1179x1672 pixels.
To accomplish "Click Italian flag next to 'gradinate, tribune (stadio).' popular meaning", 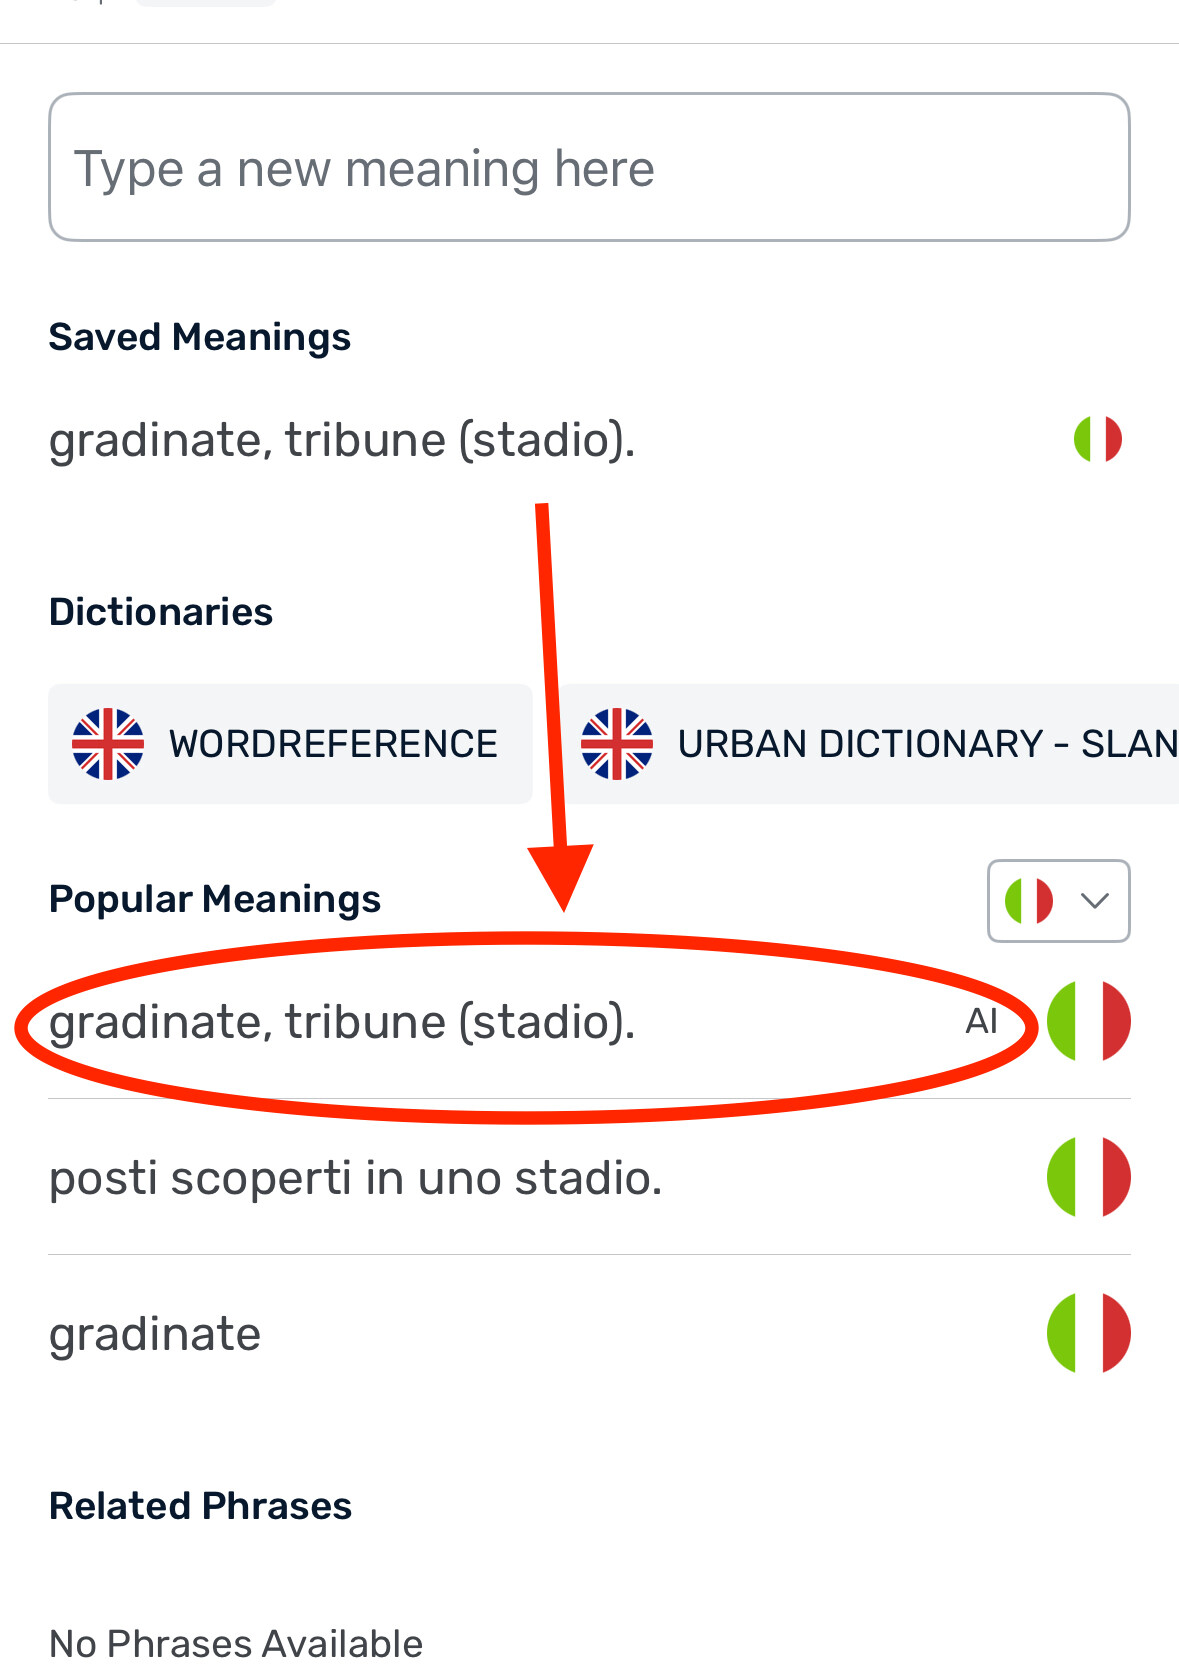I will pyautogui.click(x=1089, y=1021).
